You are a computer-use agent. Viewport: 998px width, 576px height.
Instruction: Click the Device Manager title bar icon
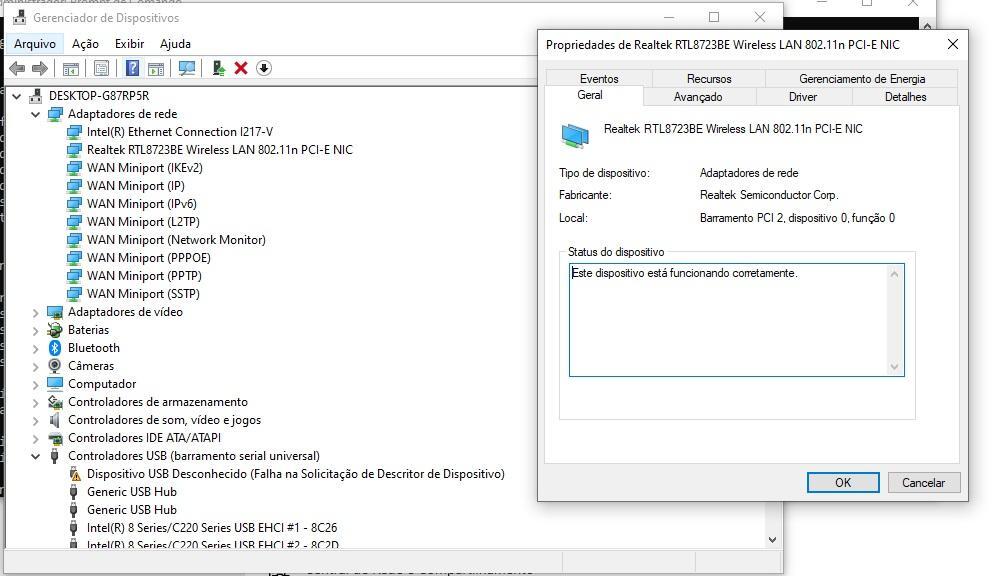(x=20, y=17)
